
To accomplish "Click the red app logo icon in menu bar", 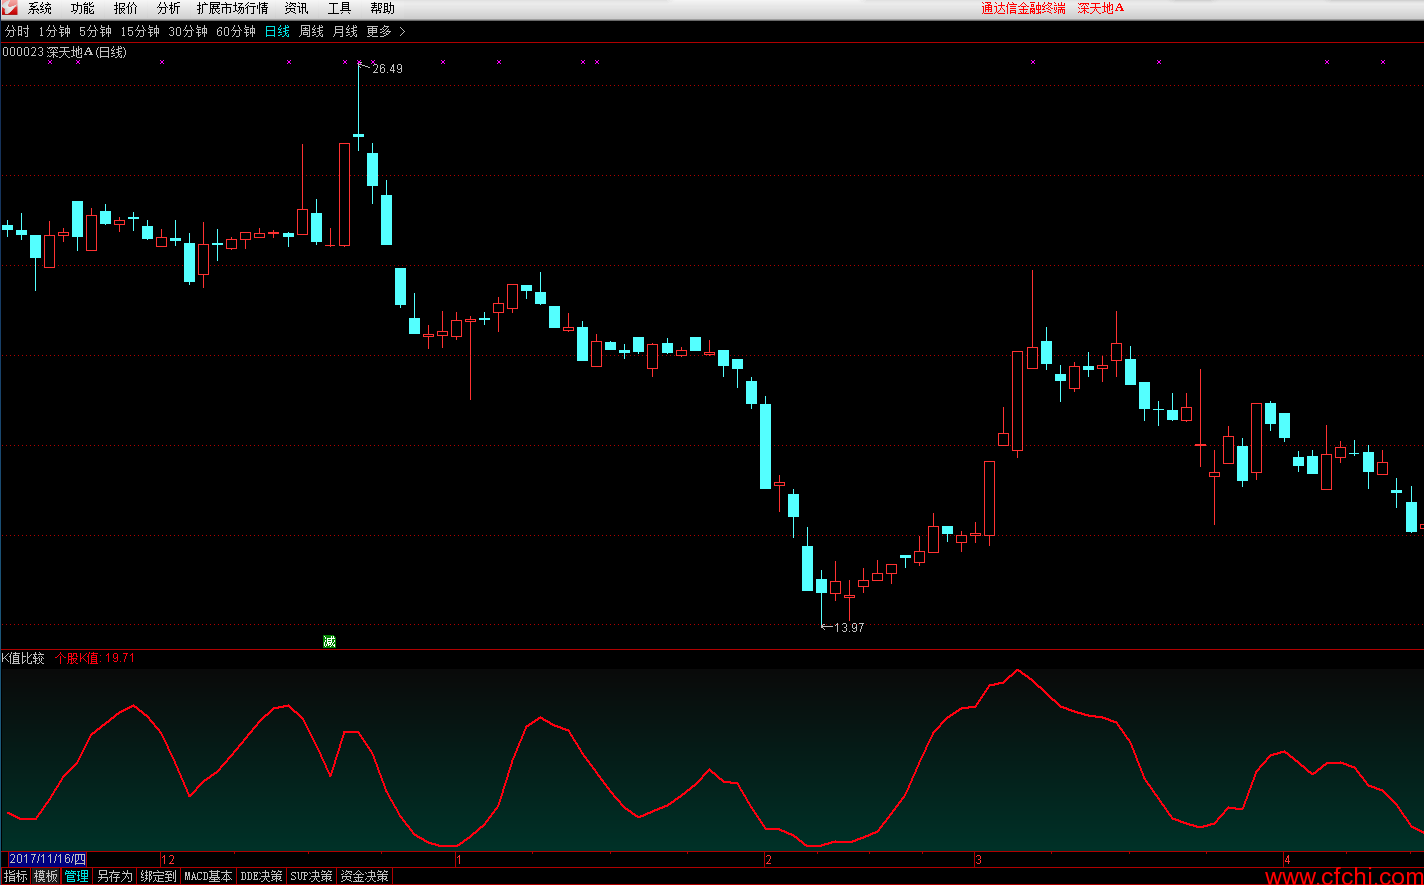I will 10,8.
